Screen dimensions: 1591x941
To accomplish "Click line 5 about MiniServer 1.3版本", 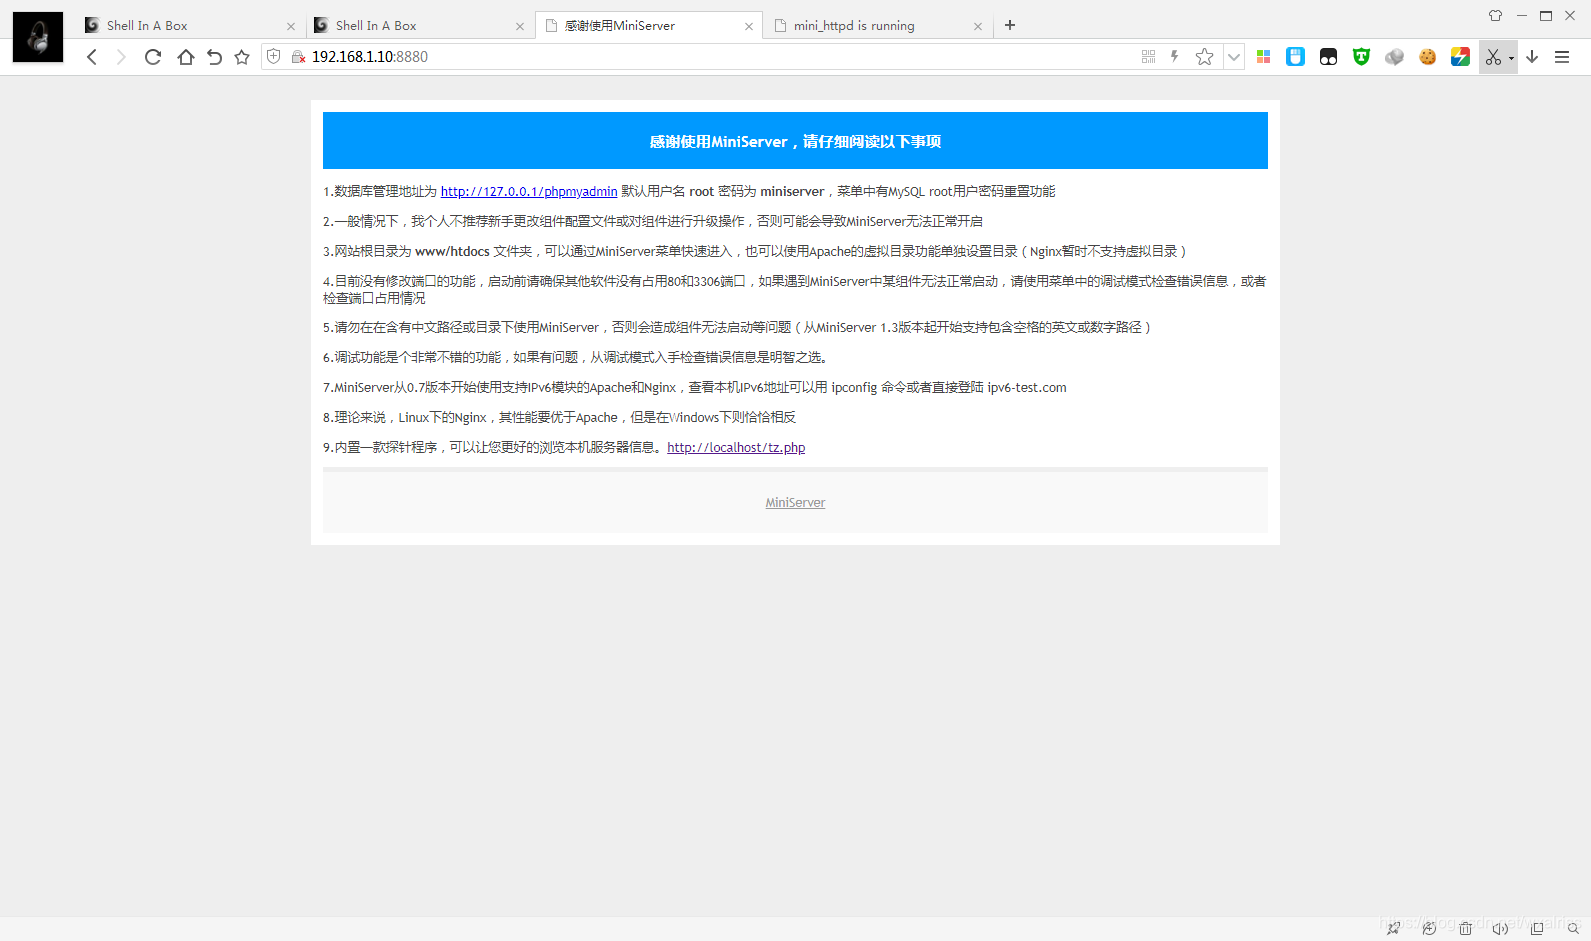I will pos(737,328).
